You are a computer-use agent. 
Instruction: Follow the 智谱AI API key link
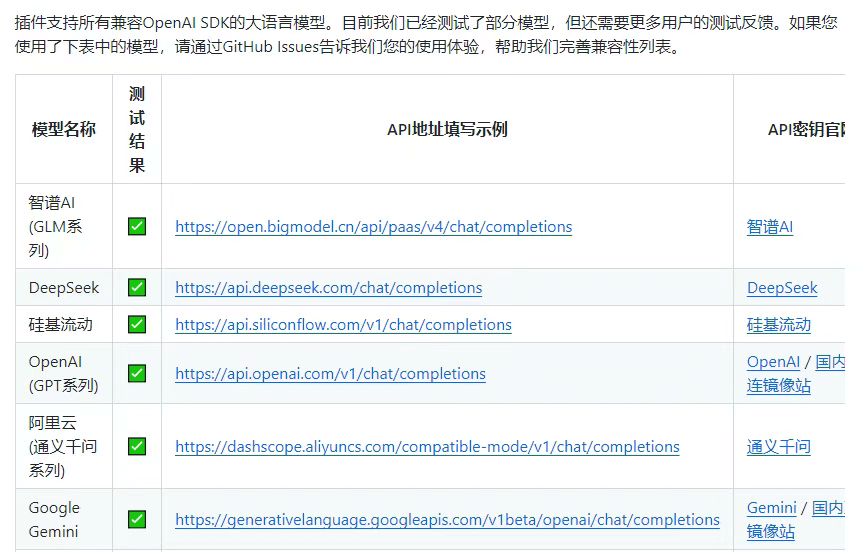click(770, 227)
